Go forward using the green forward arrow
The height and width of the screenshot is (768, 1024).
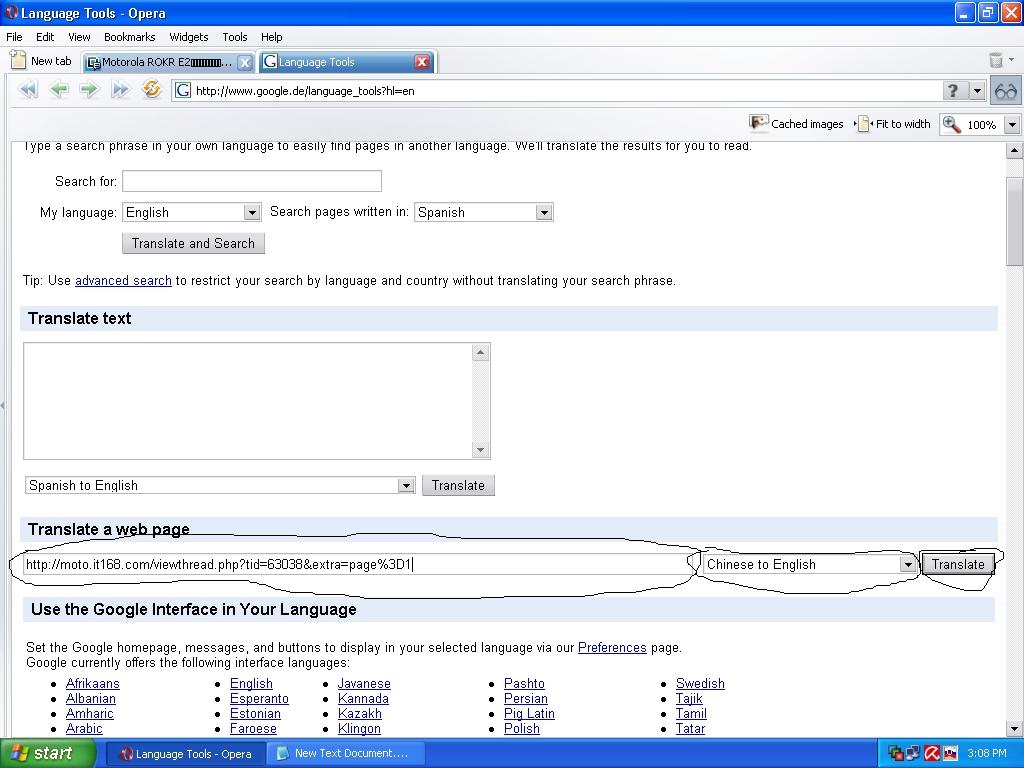tap(89, 89)
